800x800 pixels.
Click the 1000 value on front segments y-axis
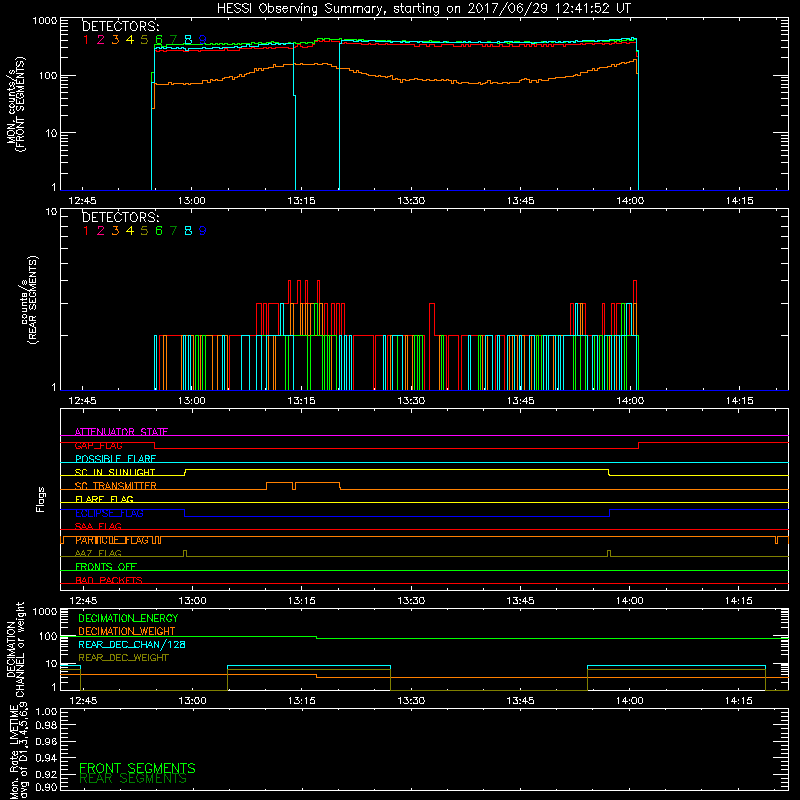45,21
